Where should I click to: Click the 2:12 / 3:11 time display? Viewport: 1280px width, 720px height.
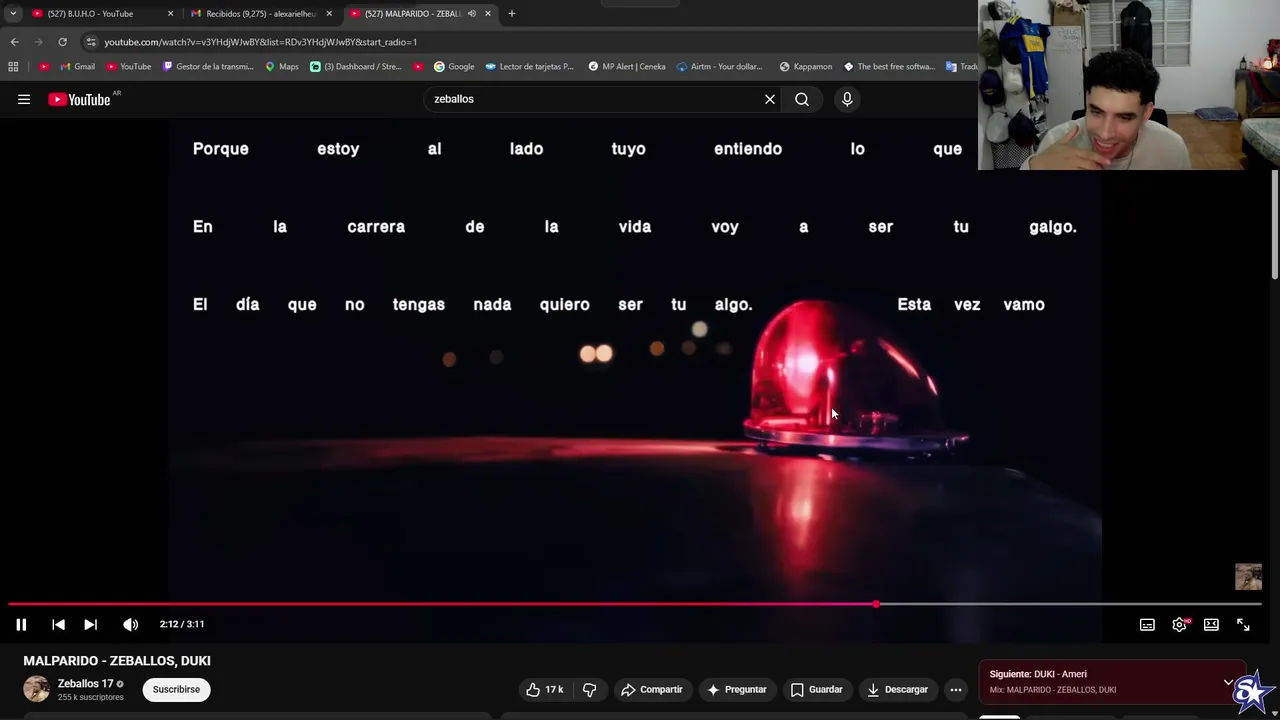(x=182, y=624)
